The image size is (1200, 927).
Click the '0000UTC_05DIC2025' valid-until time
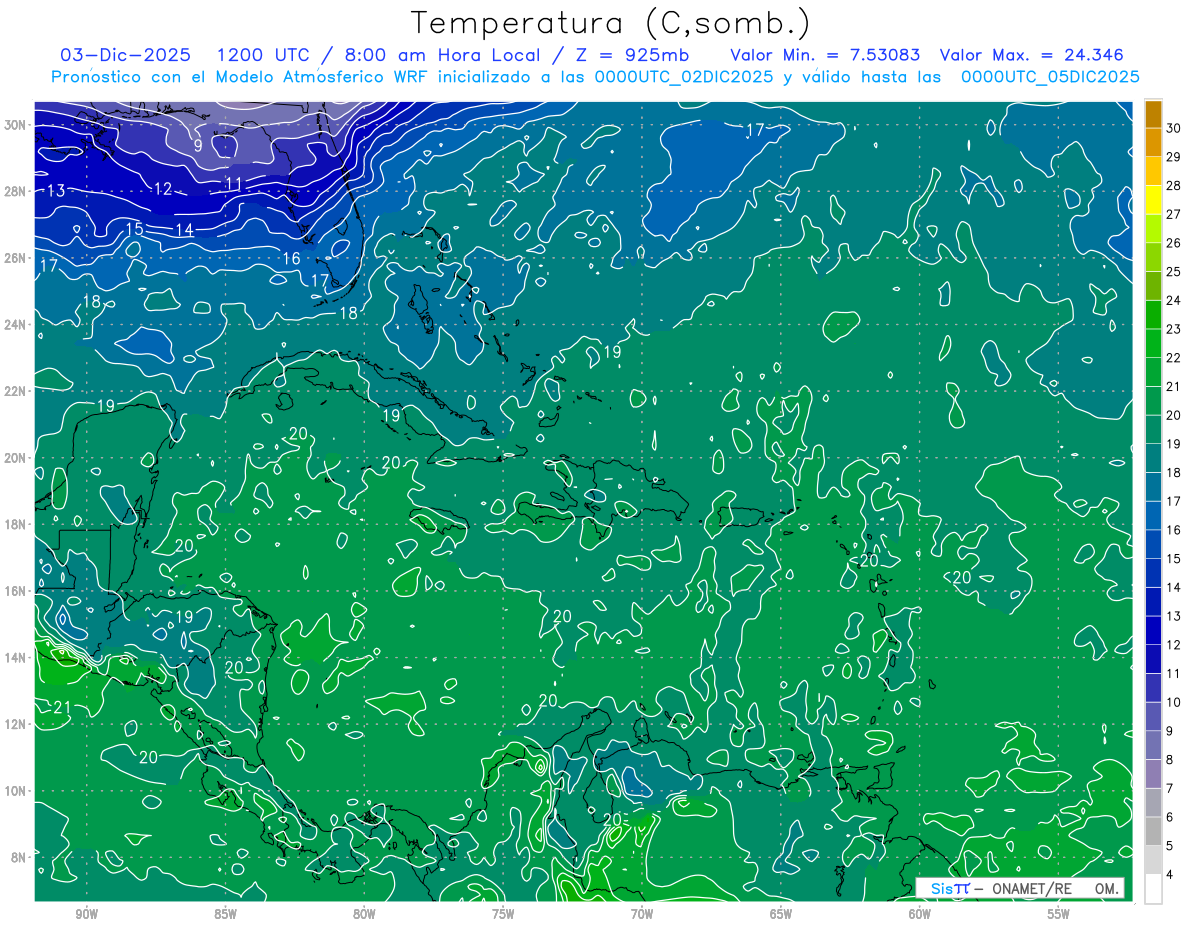[x=1050, y=76]
